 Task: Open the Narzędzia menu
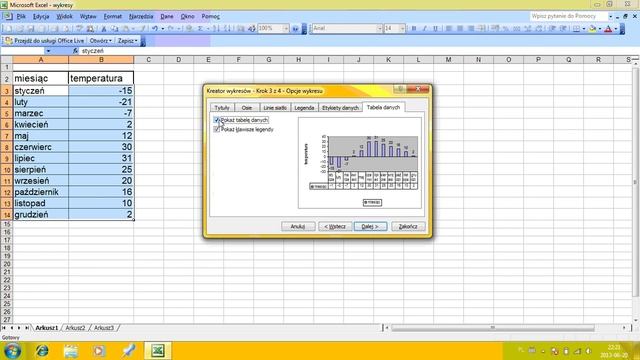[x=141, y=16]
